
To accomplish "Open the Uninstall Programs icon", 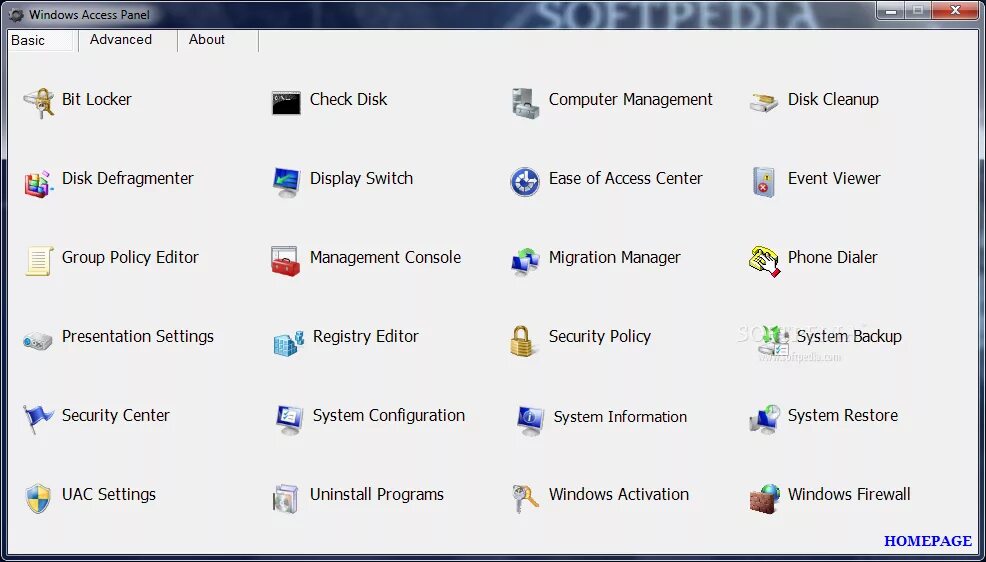I will (x=285, y=499).
